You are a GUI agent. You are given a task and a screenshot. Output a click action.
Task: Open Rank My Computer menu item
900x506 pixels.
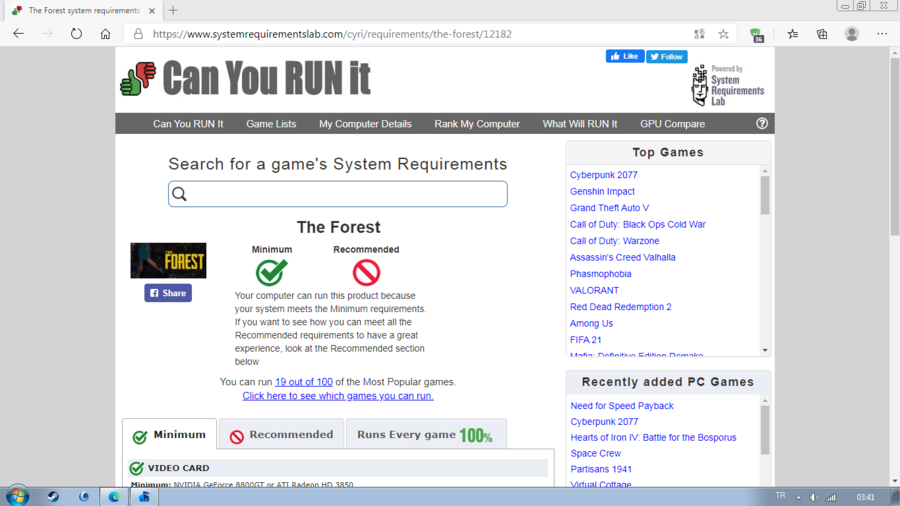point(477,124)
